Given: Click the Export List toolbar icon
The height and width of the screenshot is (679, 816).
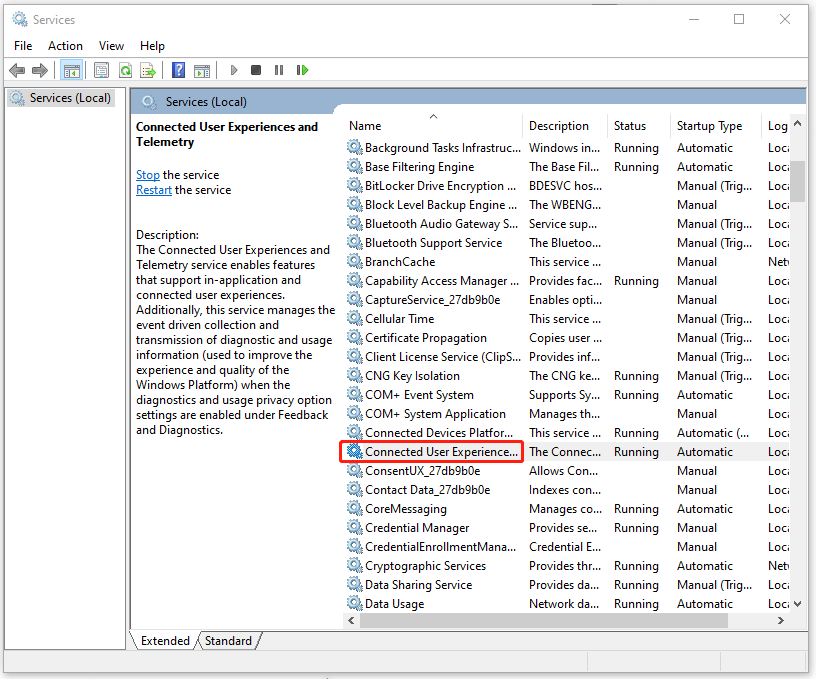Looking at the screenshot, I should coord(148,70).
